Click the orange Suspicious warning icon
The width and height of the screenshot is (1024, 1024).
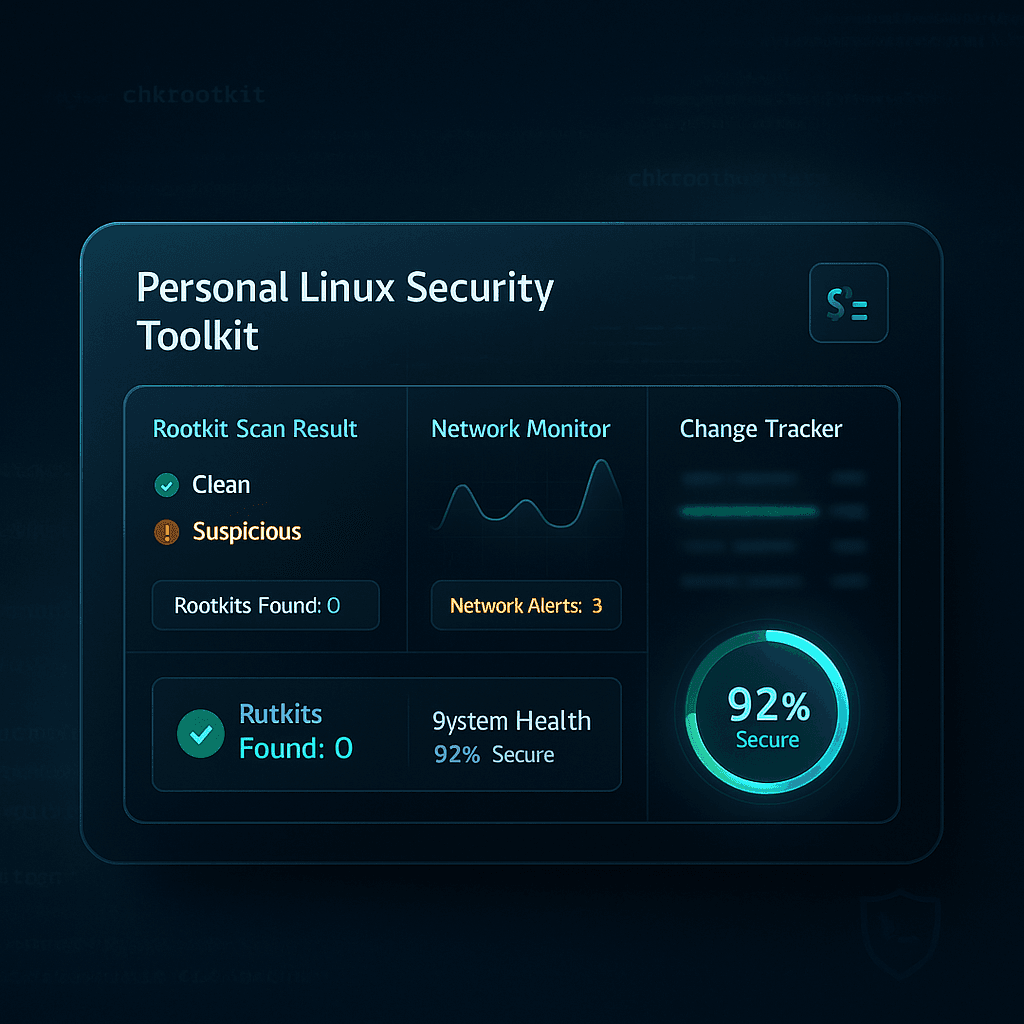coord(166,532)
